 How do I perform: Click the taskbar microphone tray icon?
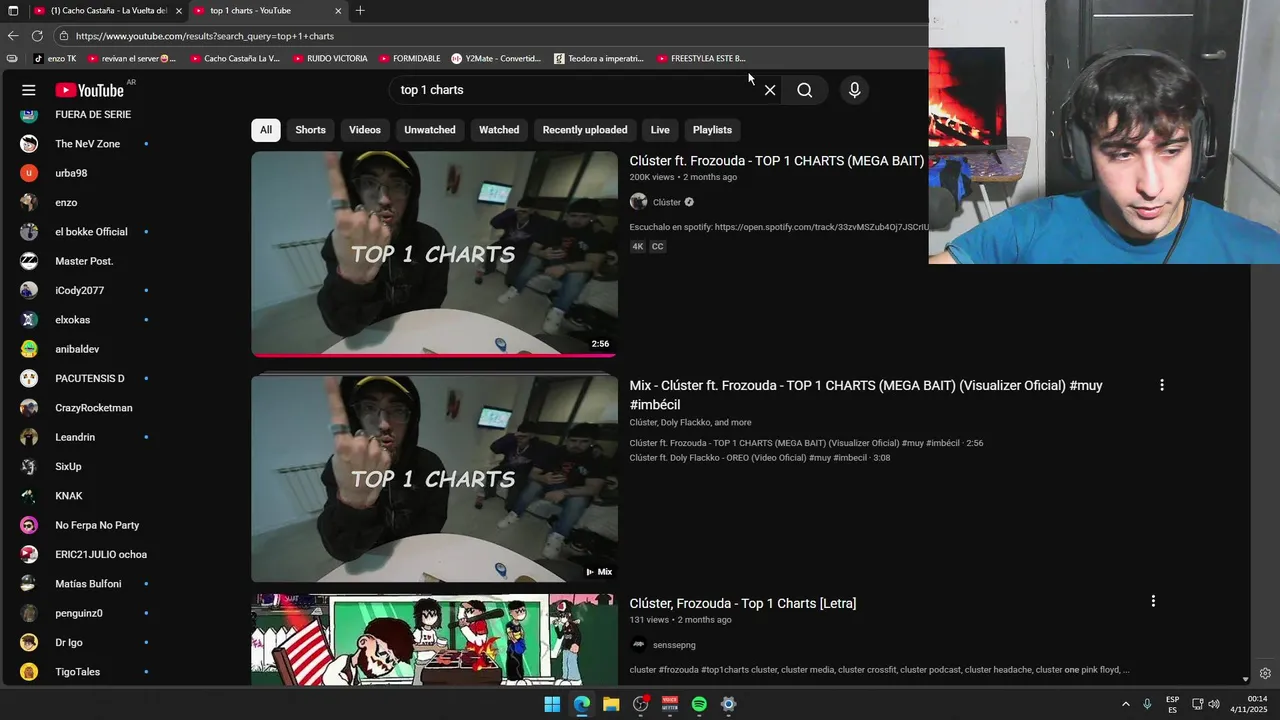[1147, 704]
